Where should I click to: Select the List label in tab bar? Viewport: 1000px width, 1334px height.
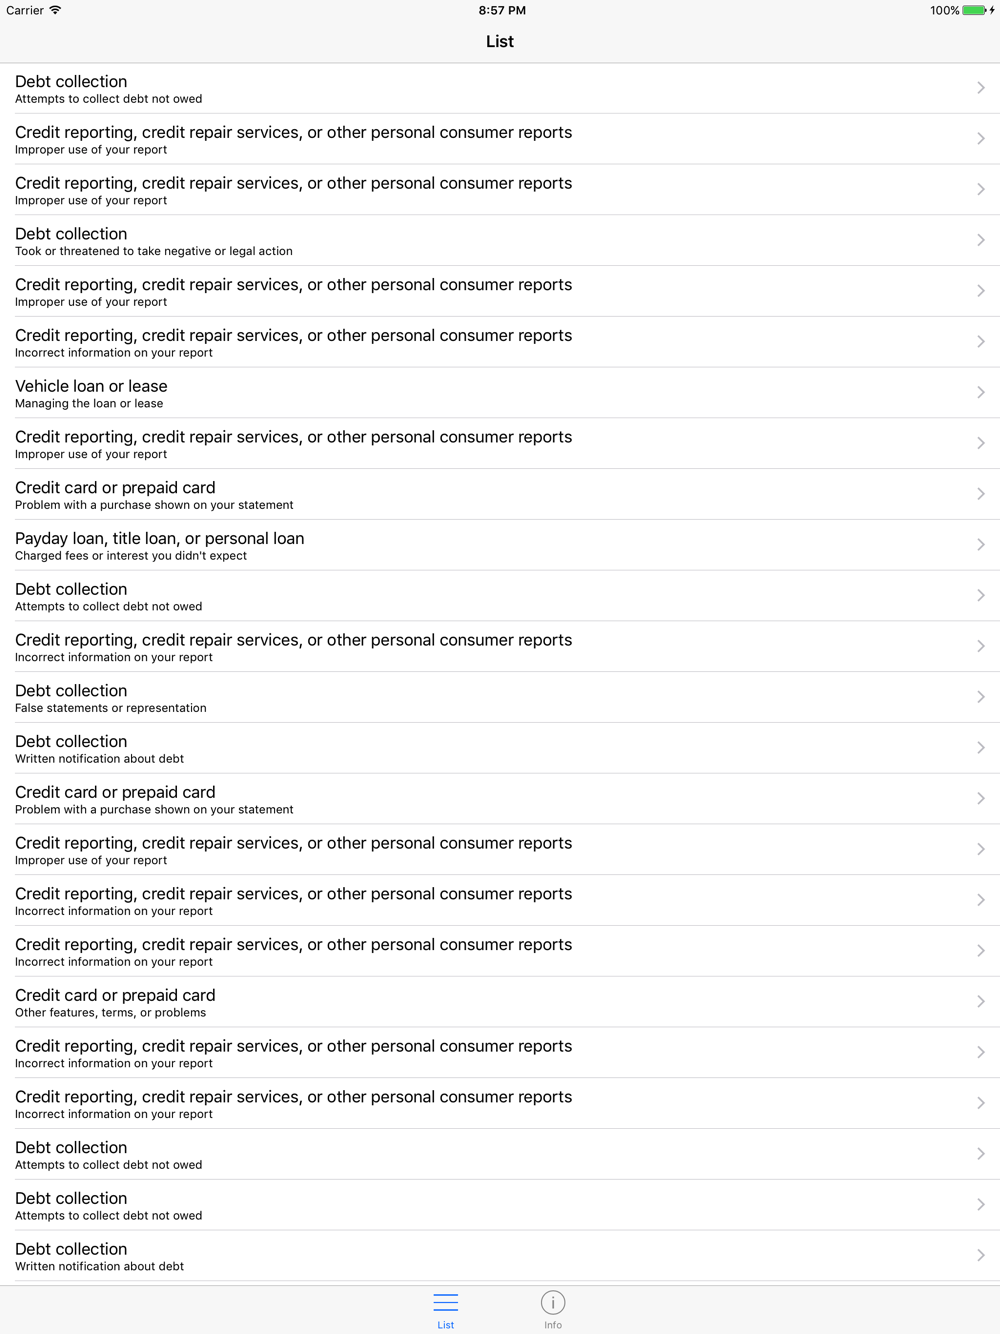tap(446, 1325)
